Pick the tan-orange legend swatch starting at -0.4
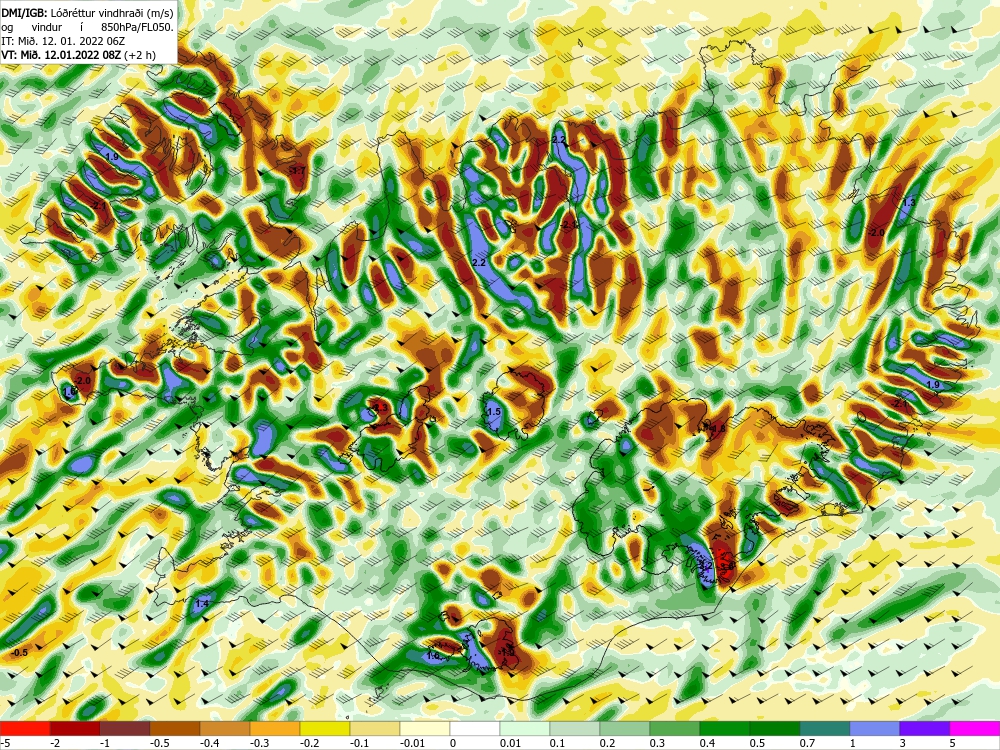Screen dimensions: 1000x750 (225, 729)
